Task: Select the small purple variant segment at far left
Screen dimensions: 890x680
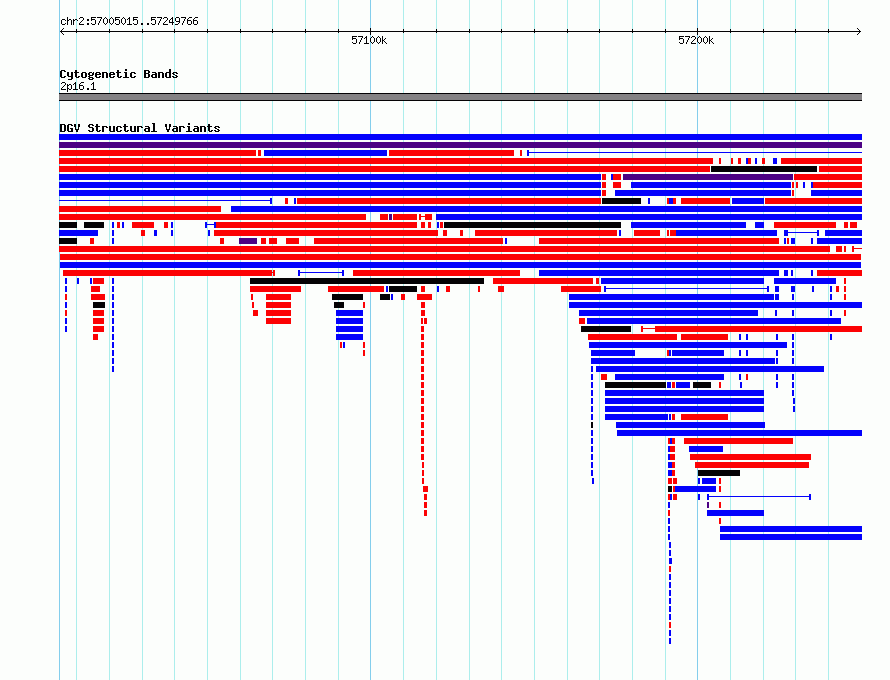Action: 248,241
